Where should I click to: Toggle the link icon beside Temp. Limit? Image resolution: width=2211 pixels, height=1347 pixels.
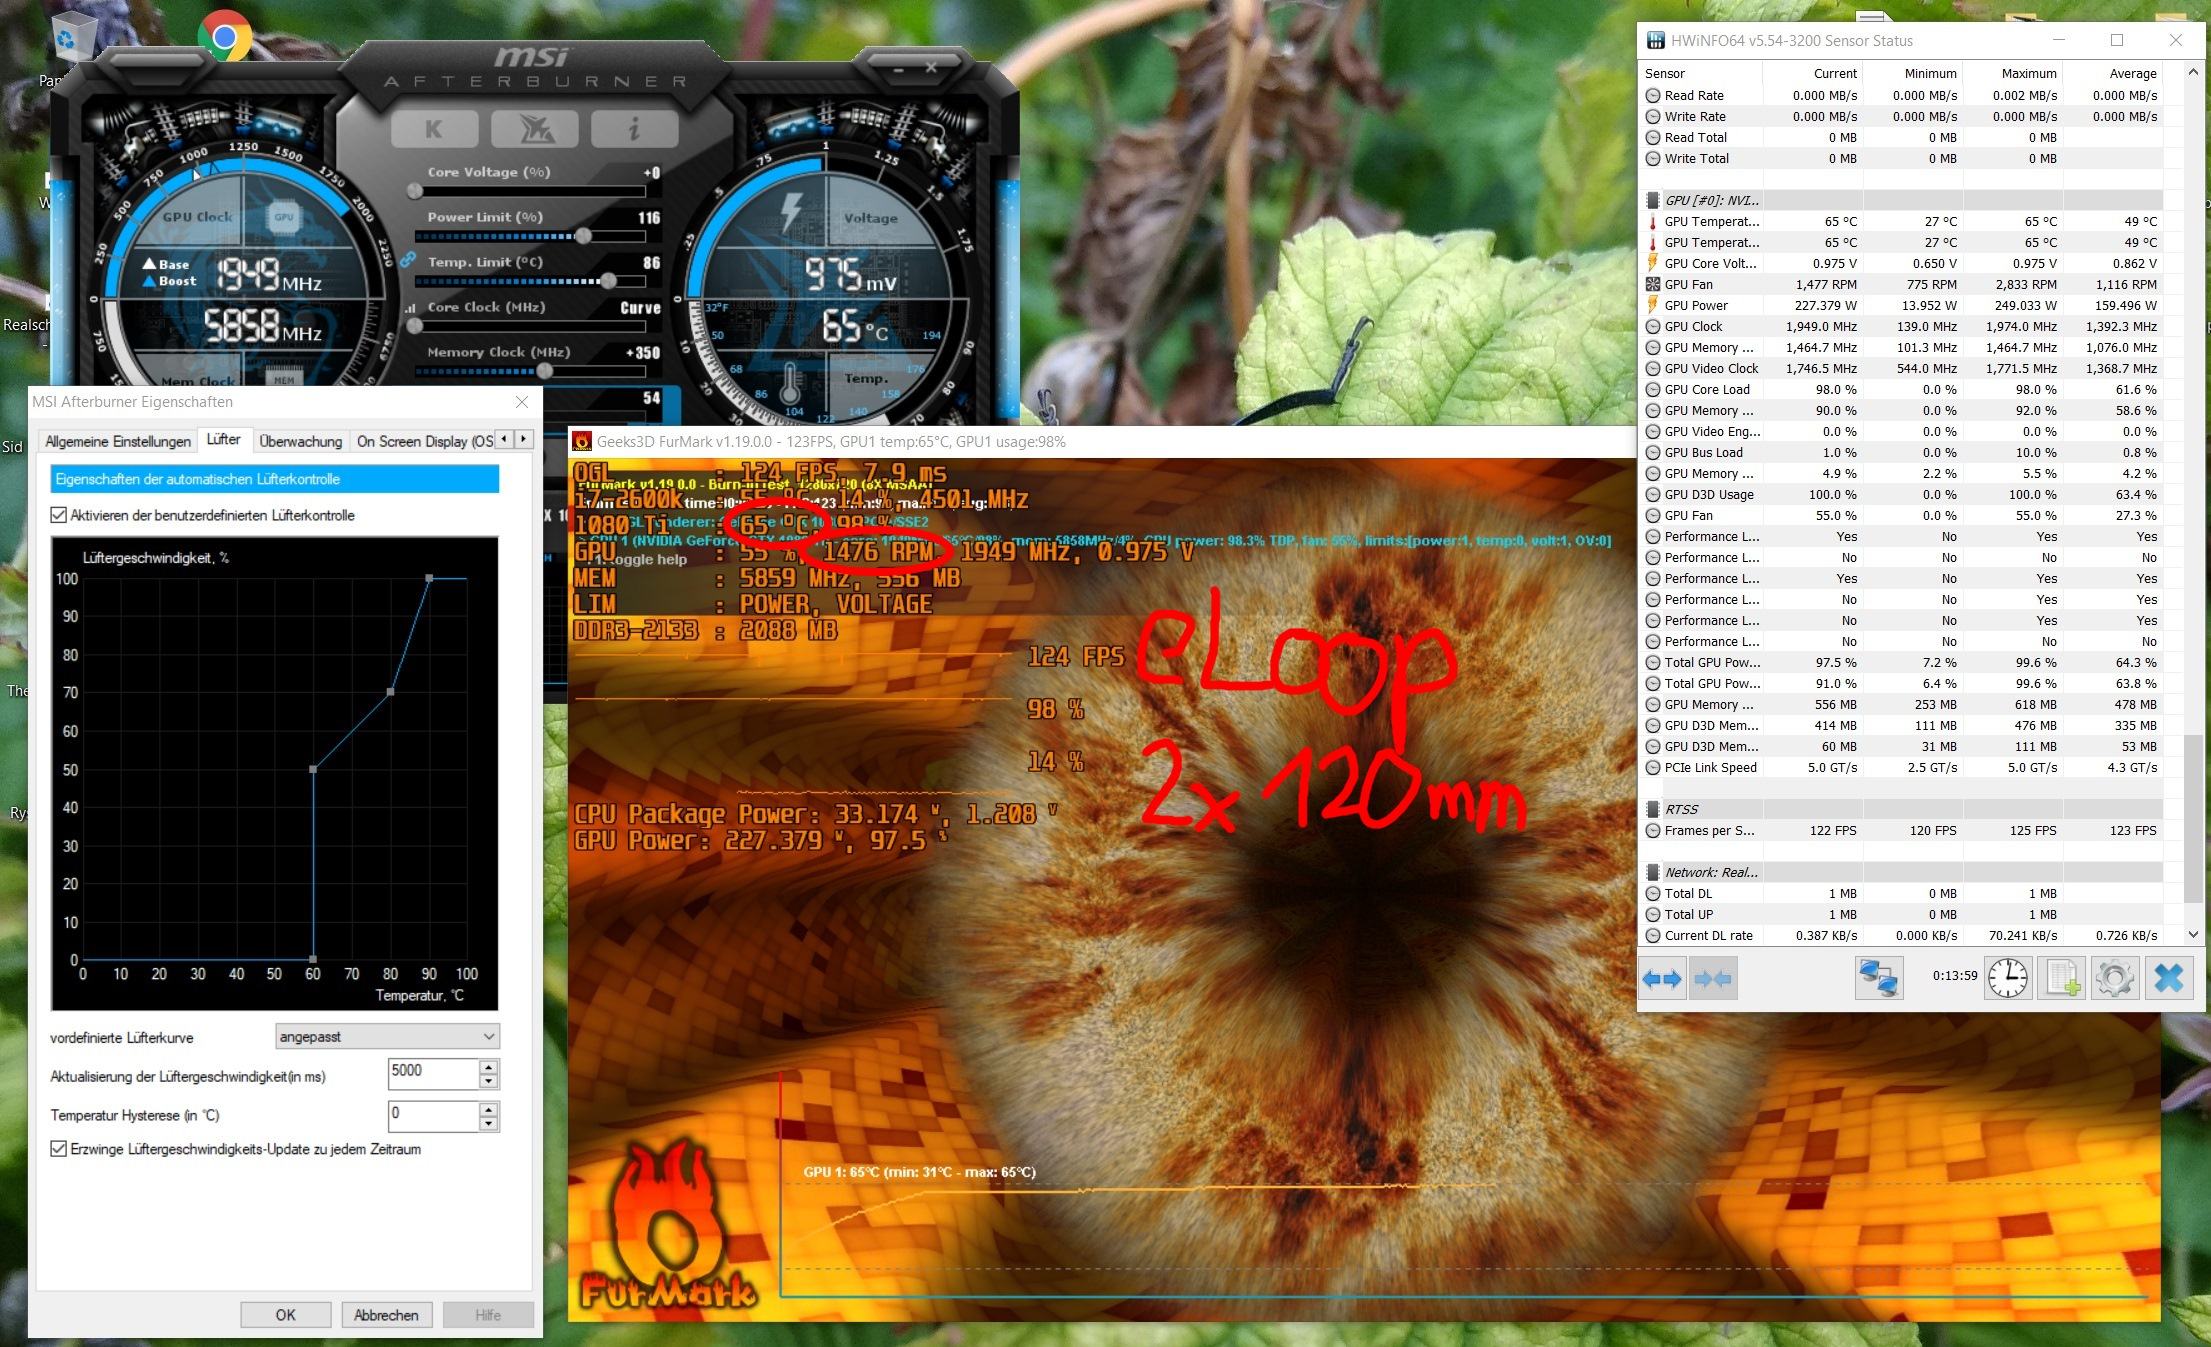(407, 260)
